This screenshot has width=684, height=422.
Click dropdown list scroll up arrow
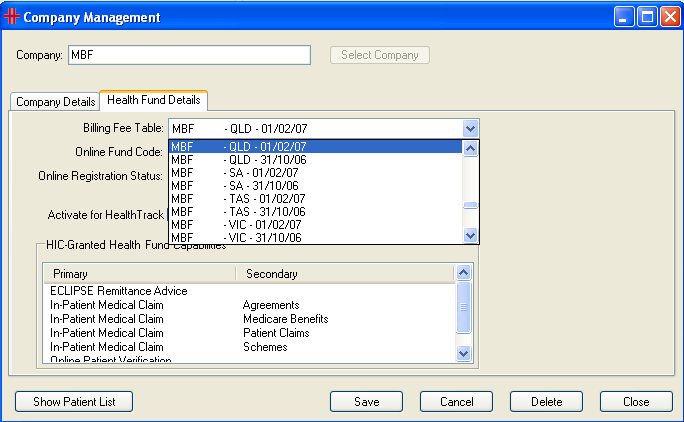(x=470, y=149)
